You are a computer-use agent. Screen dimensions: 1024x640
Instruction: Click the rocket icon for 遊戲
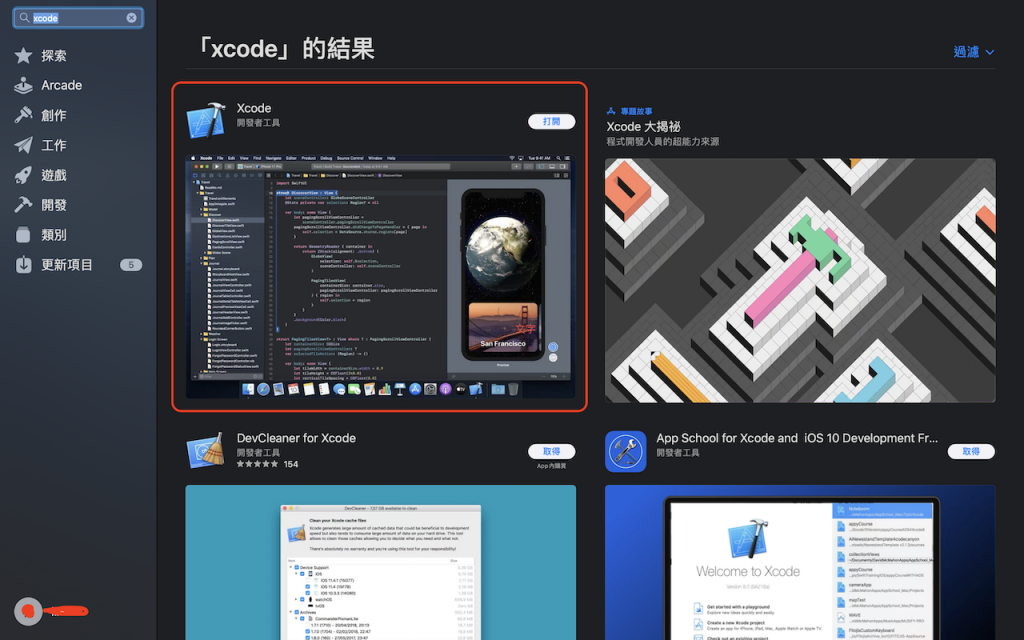tap(24, 175)
